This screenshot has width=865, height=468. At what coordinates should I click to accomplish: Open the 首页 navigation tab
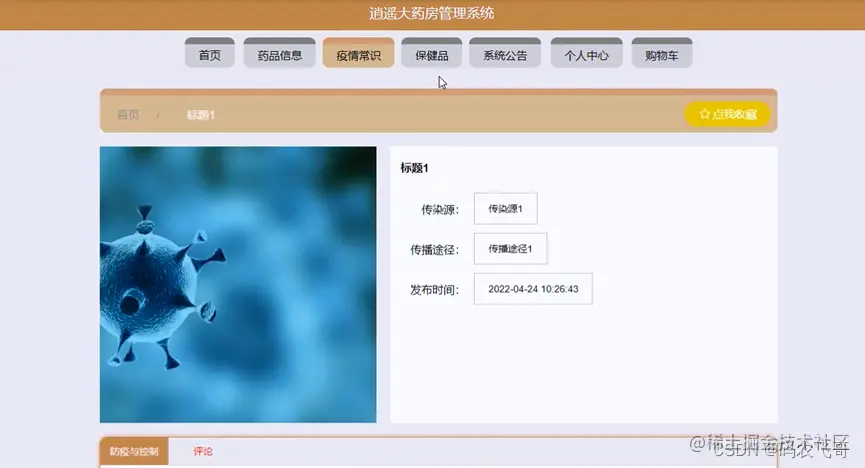pos(210,53)
